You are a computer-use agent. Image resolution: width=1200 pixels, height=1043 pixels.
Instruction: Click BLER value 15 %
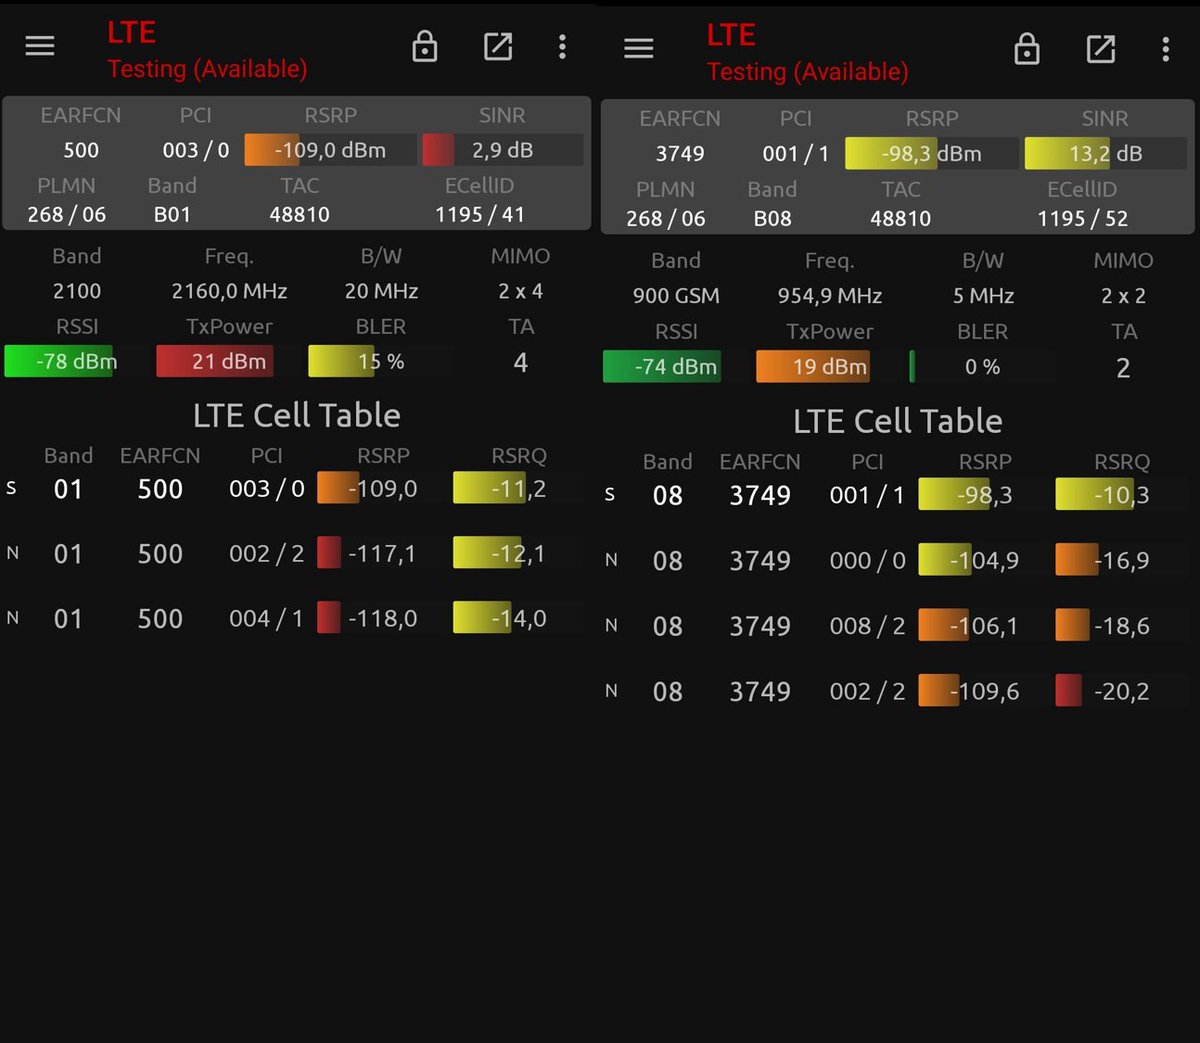point(381,361)
